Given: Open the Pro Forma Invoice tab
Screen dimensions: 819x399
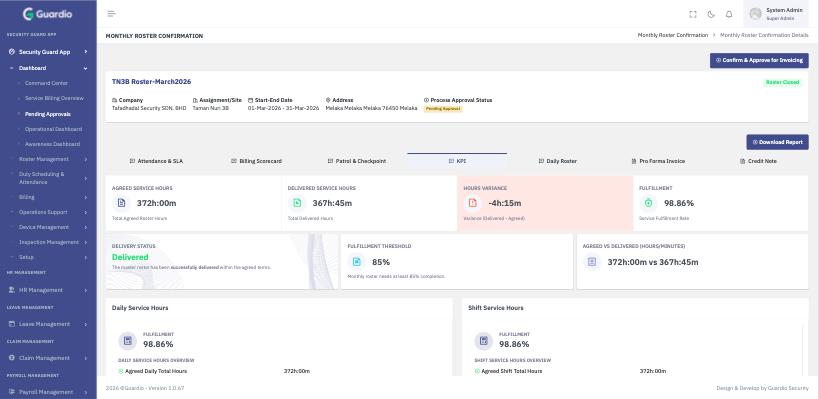Looking at the screenshot, I should pyautogui.click(x=658, y=161).
